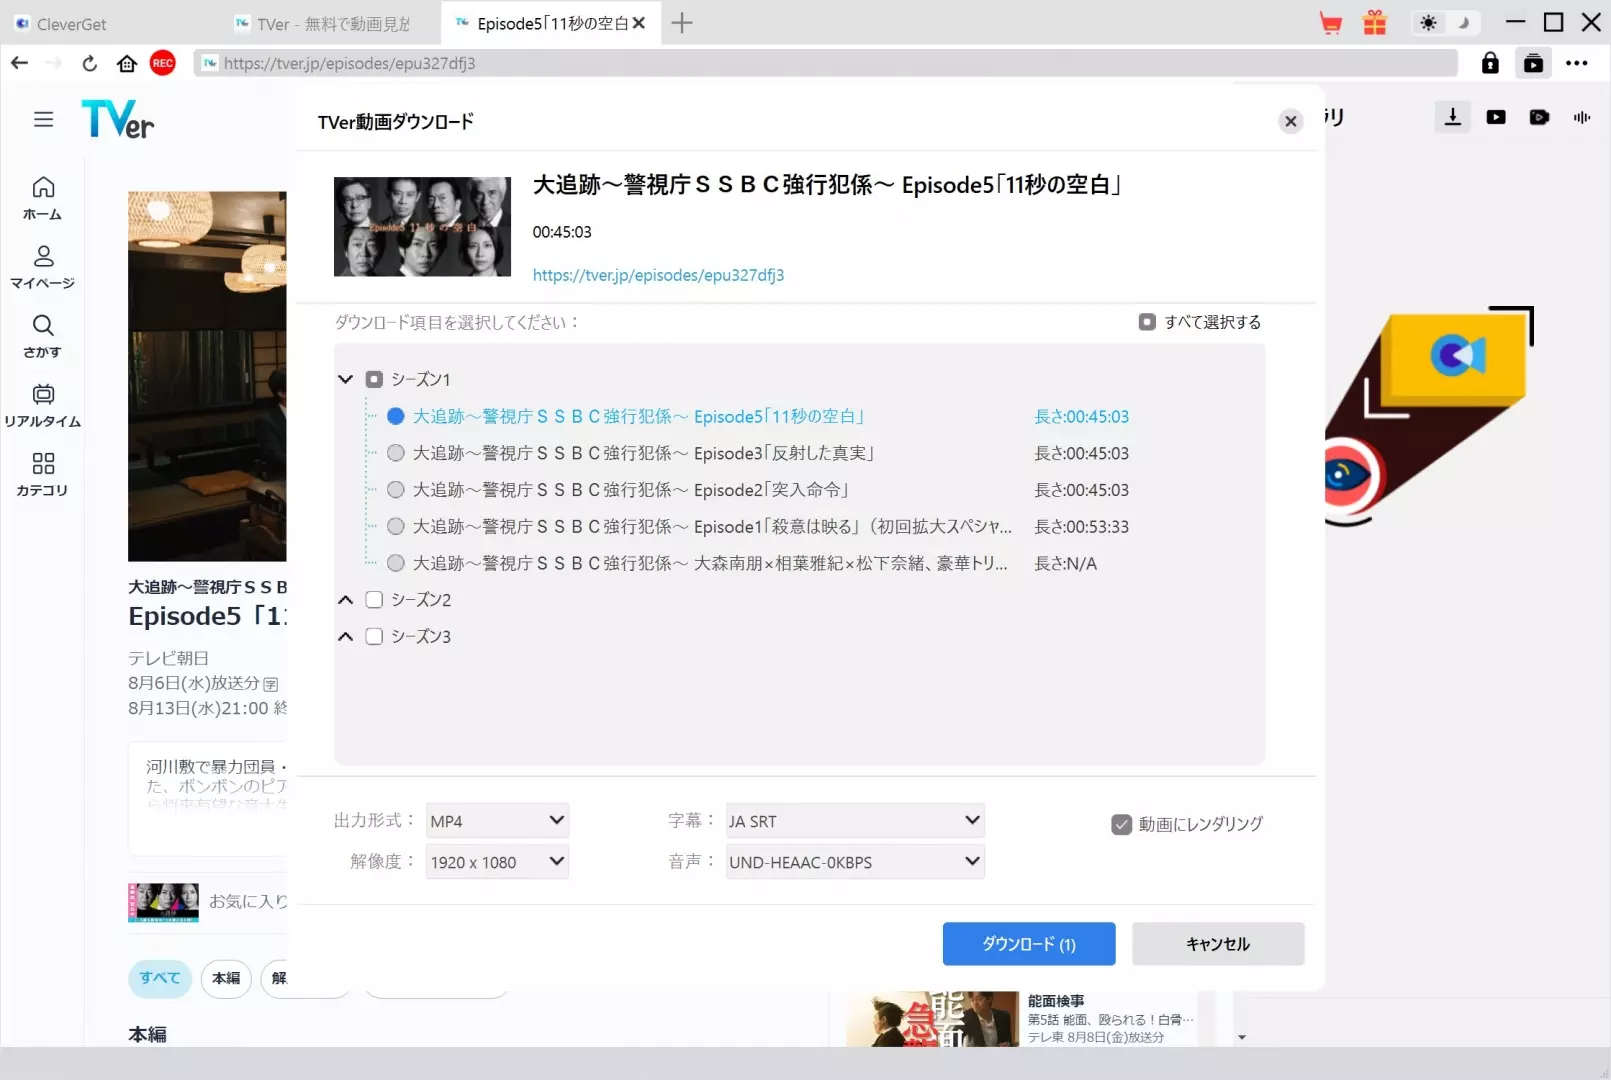This screenshot has width=1611, height=1080.
Task: Collapse the シーズン1 tree chevron
Action: pos(346,379)
